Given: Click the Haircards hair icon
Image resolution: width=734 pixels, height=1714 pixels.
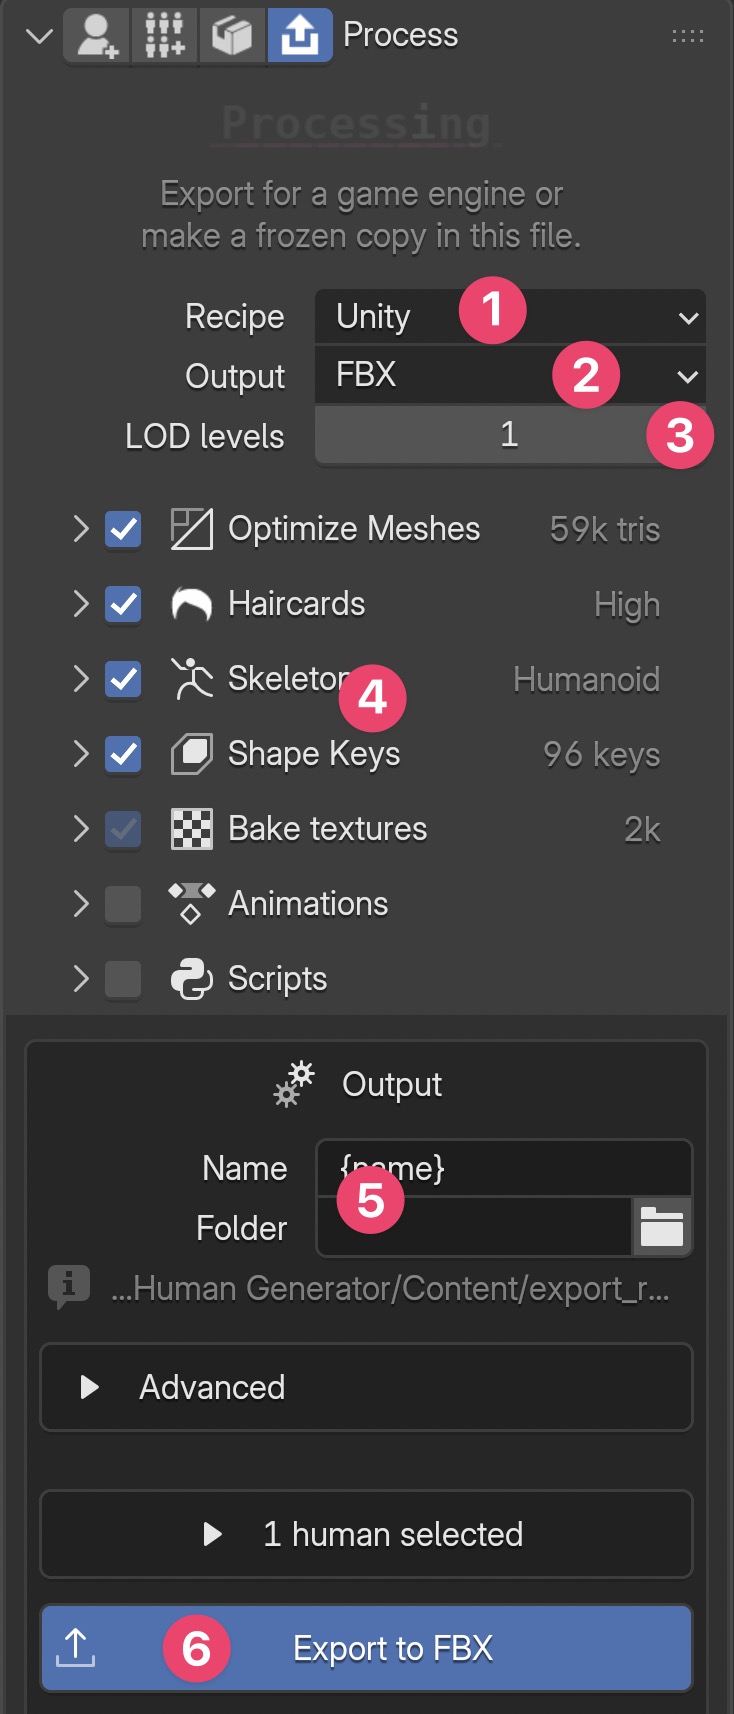Looking at the screenshot, I should pos(191,604).
